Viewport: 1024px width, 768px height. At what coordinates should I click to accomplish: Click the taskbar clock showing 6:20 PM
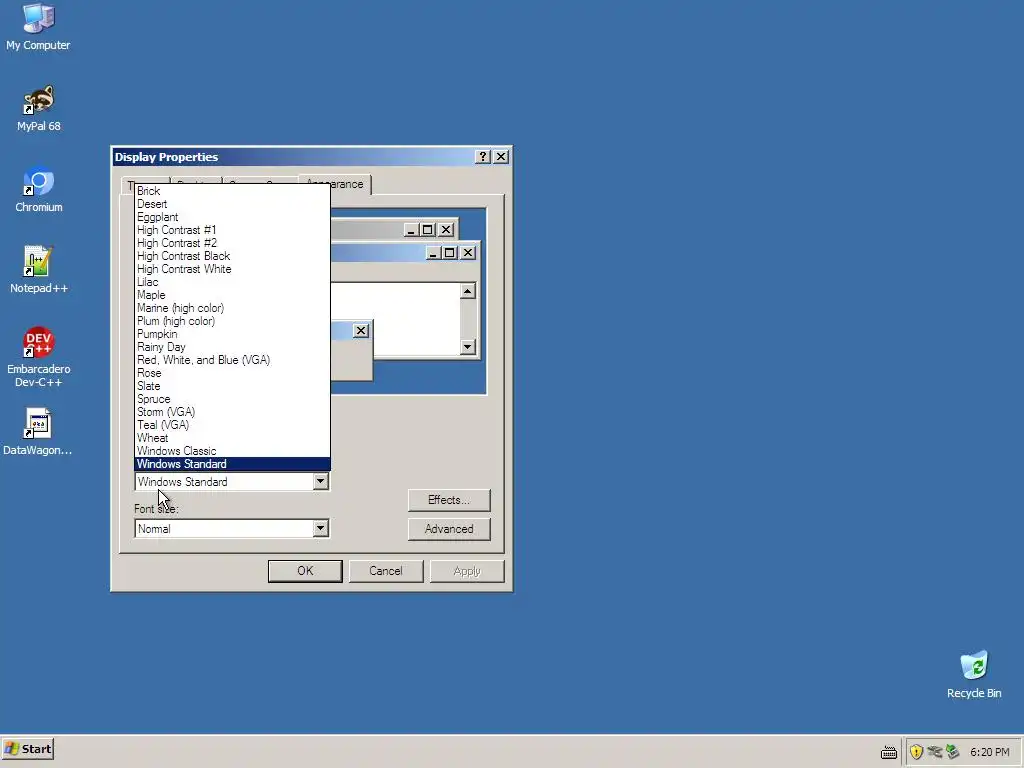point(989,752)
